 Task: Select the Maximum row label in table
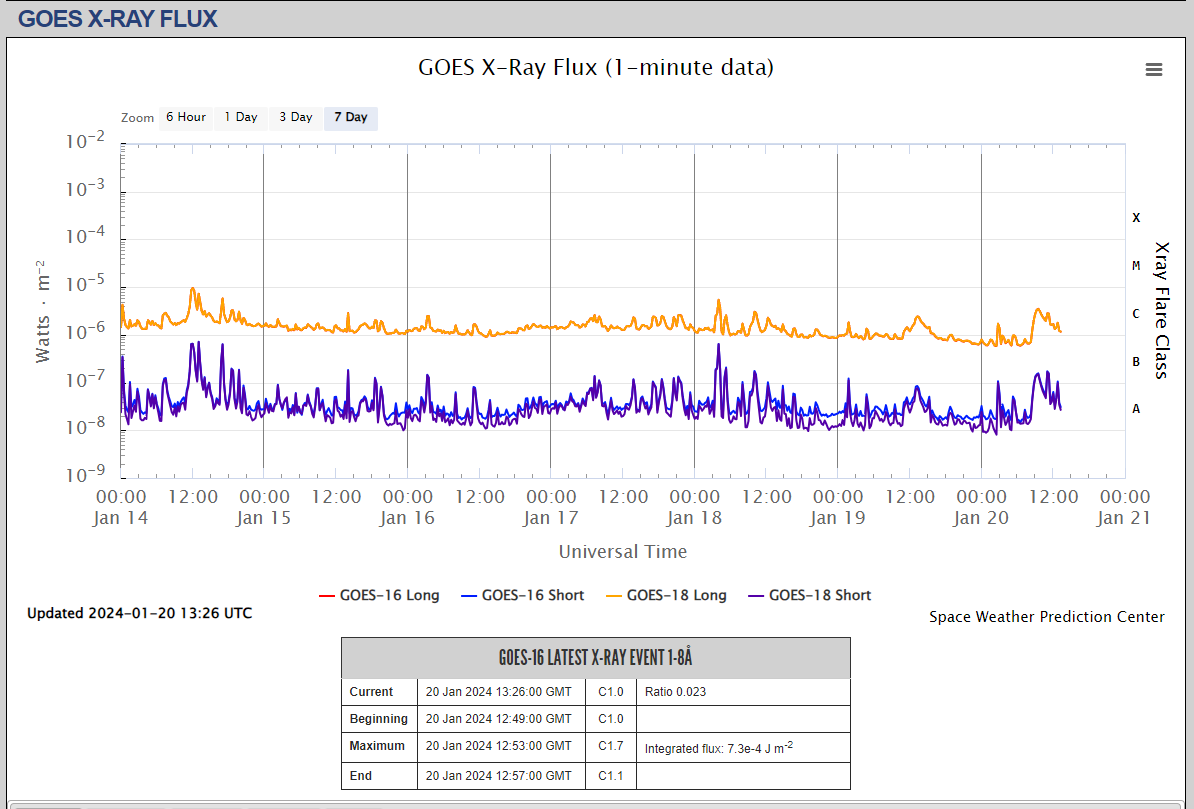(x=377, y=746)
